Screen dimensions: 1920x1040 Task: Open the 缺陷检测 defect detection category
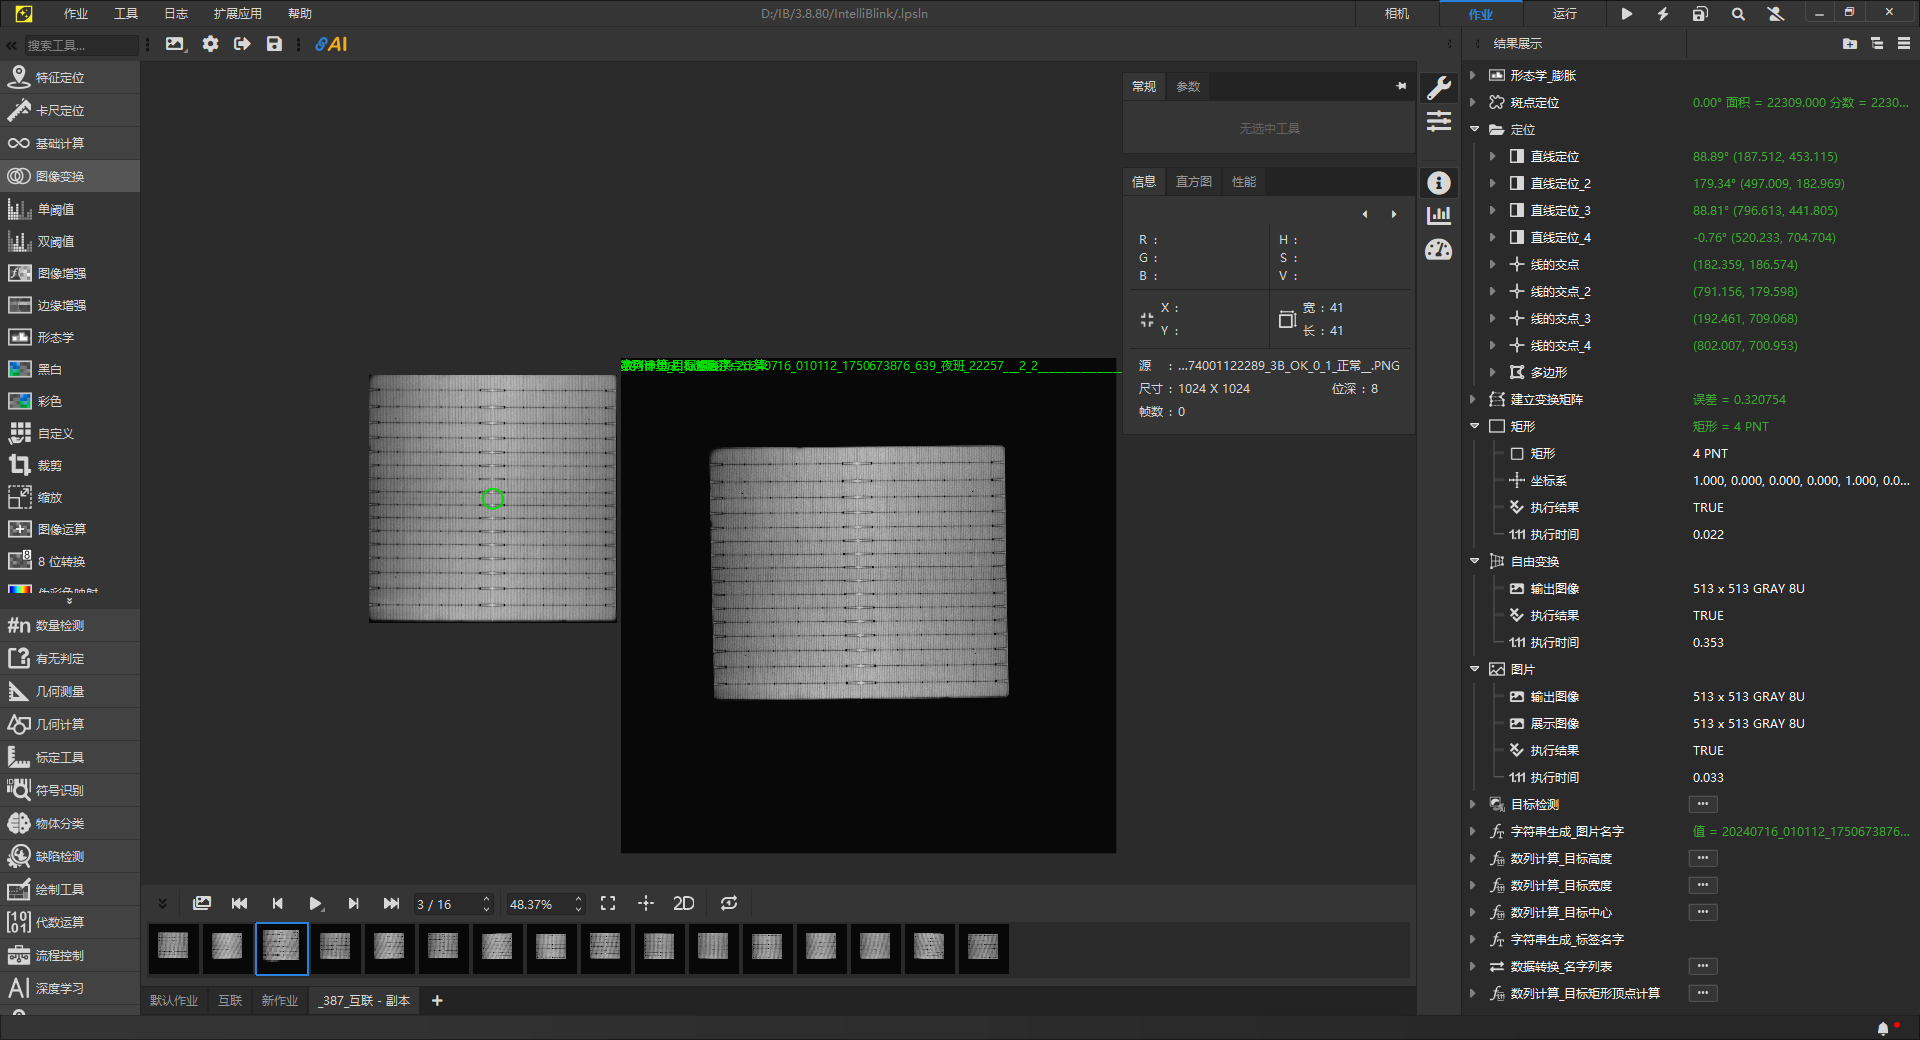click(x=59, y=857)
